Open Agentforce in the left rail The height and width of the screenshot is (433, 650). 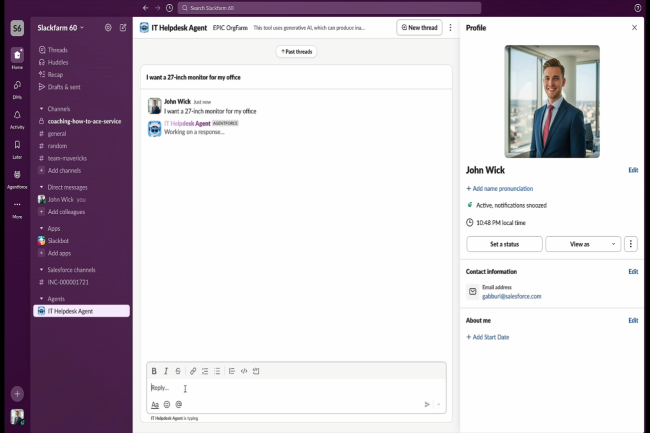pyautogui.click(x=17, y=179)
